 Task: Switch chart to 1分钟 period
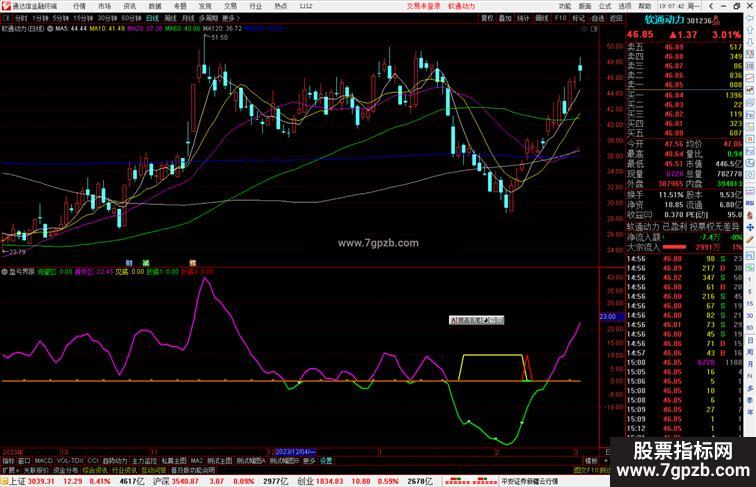[40, 18]
